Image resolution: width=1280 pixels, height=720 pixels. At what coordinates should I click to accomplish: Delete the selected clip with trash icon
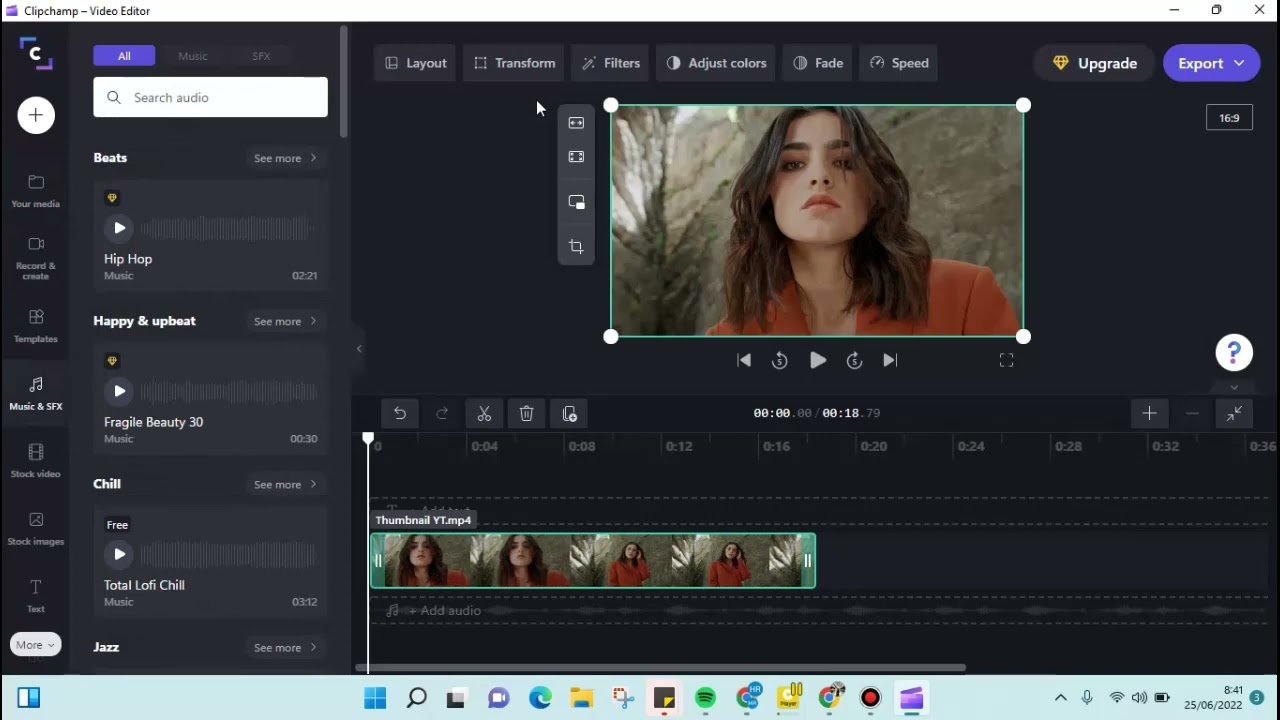click(526, 413)
